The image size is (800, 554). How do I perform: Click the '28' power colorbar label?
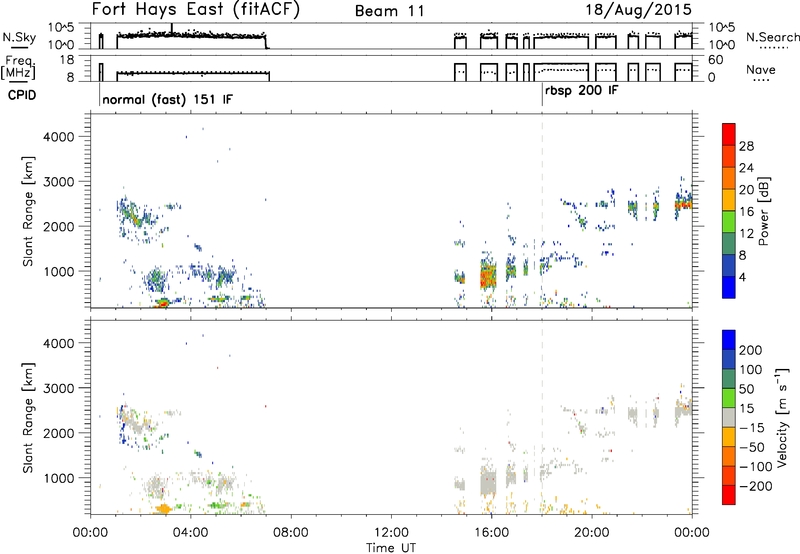coord(746,146)
